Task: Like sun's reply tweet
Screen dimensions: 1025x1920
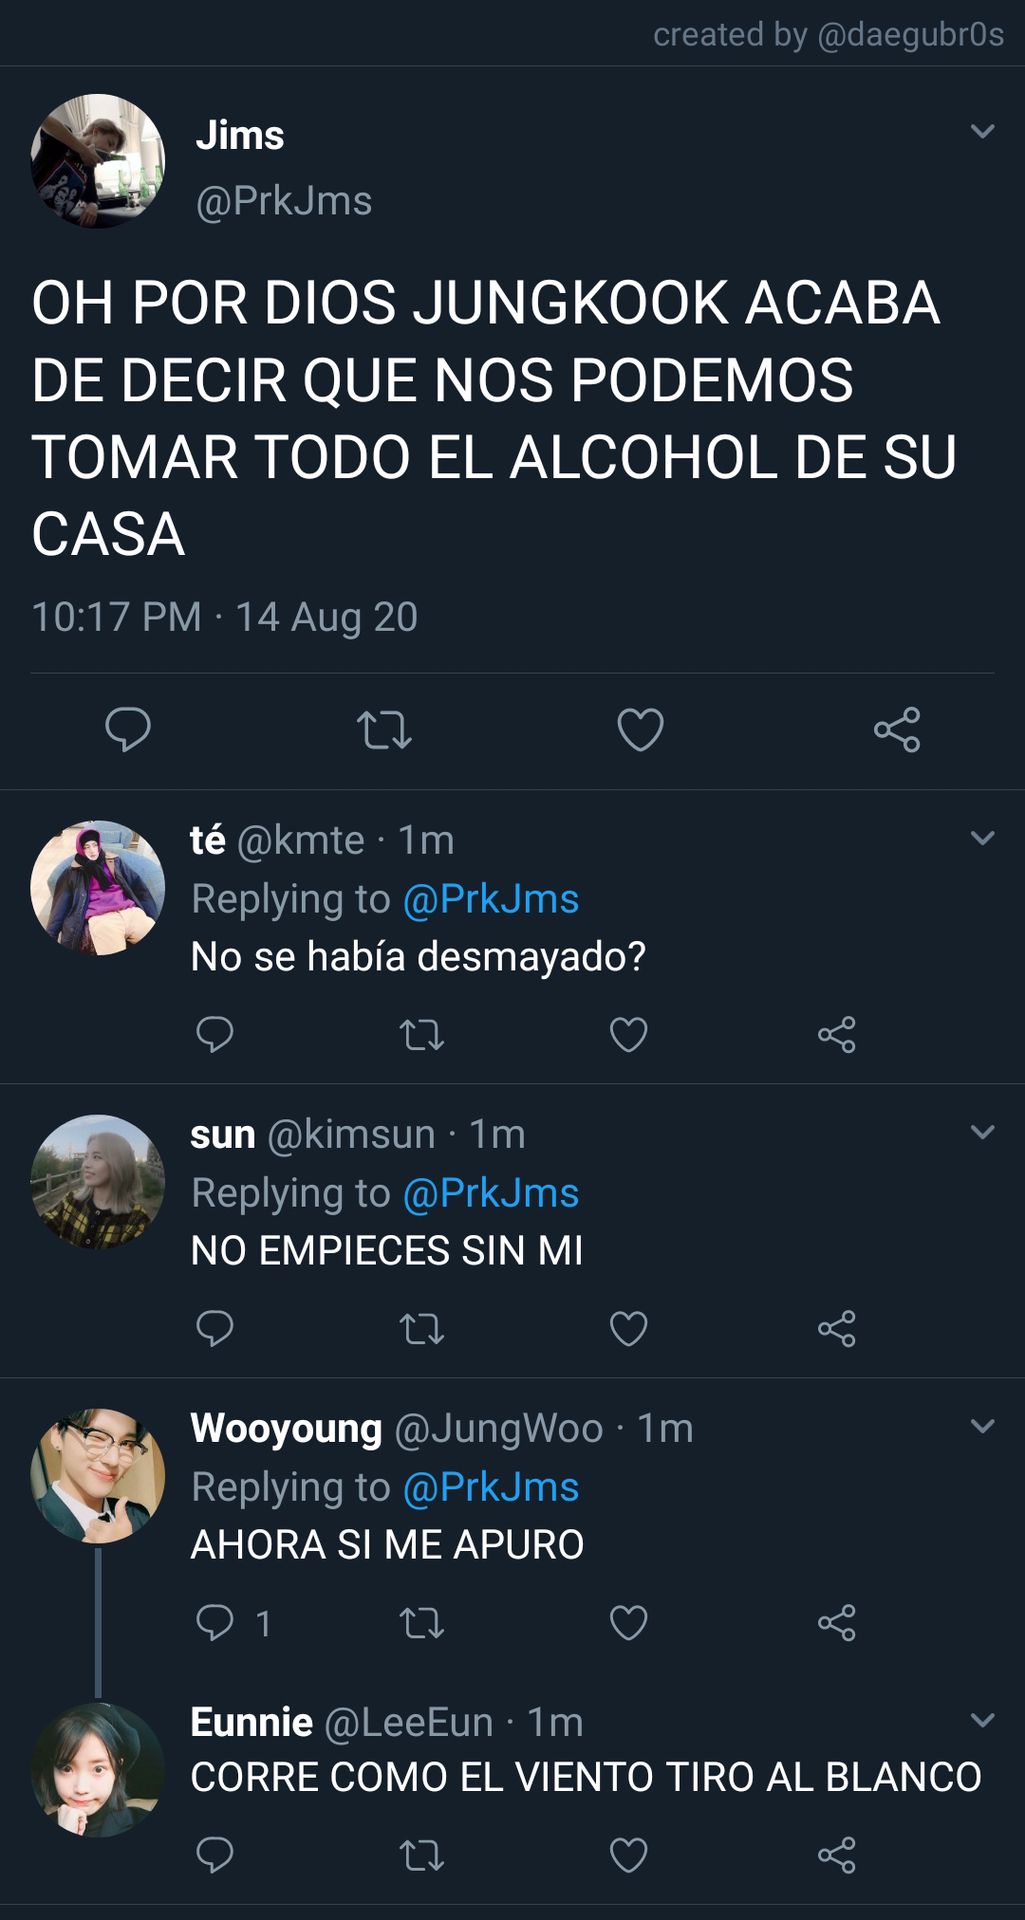Action: (x=628, y=1328)
